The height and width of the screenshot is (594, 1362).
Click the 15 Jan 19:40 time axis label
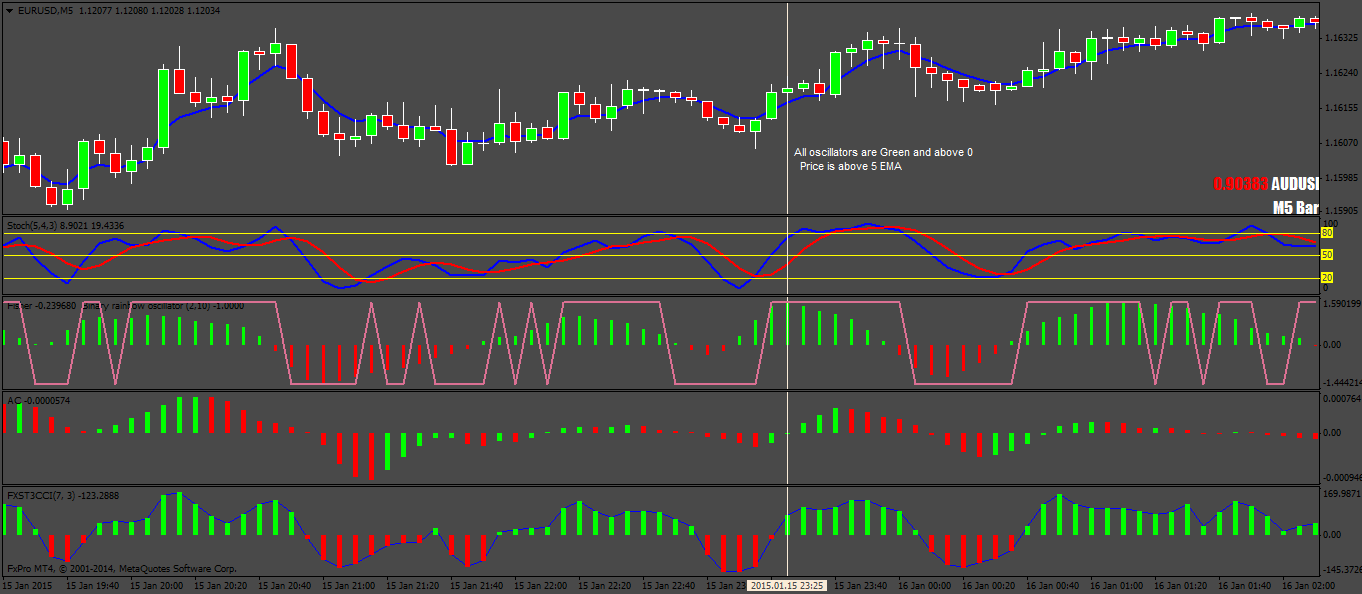click(92, 585)
